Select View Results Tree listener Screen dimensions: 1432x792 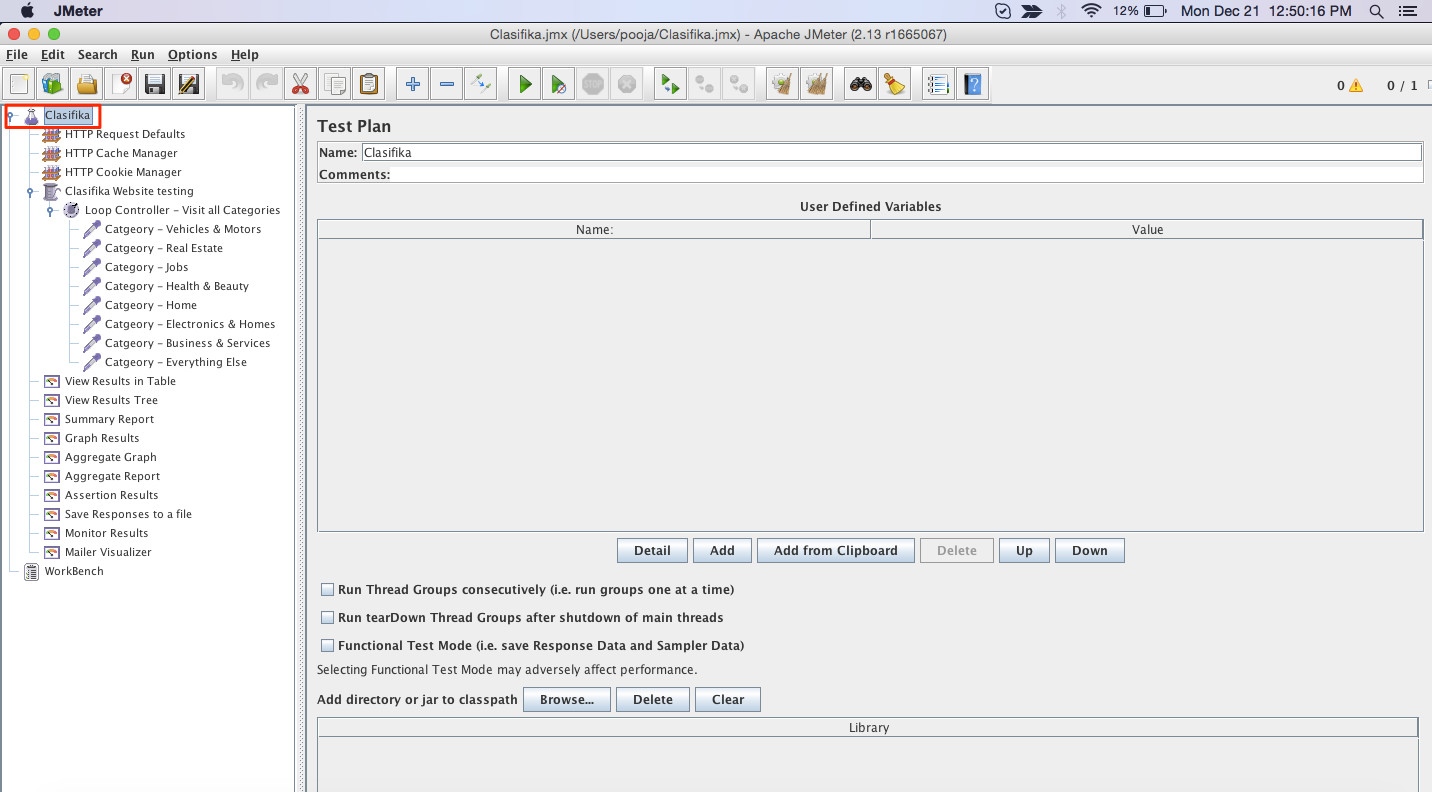(111, 400)
